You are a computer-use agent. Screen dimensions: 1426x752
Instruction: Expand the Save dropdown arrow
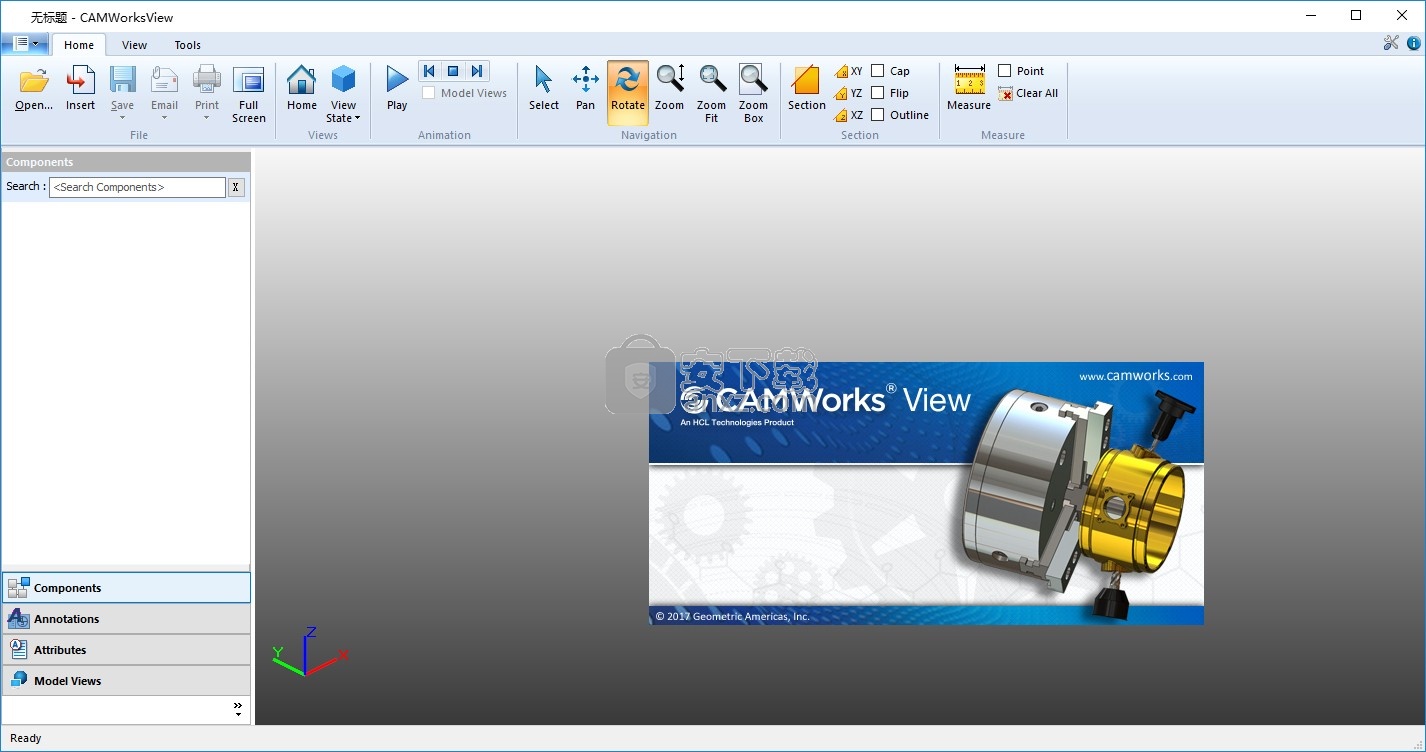tap(122, 118)
